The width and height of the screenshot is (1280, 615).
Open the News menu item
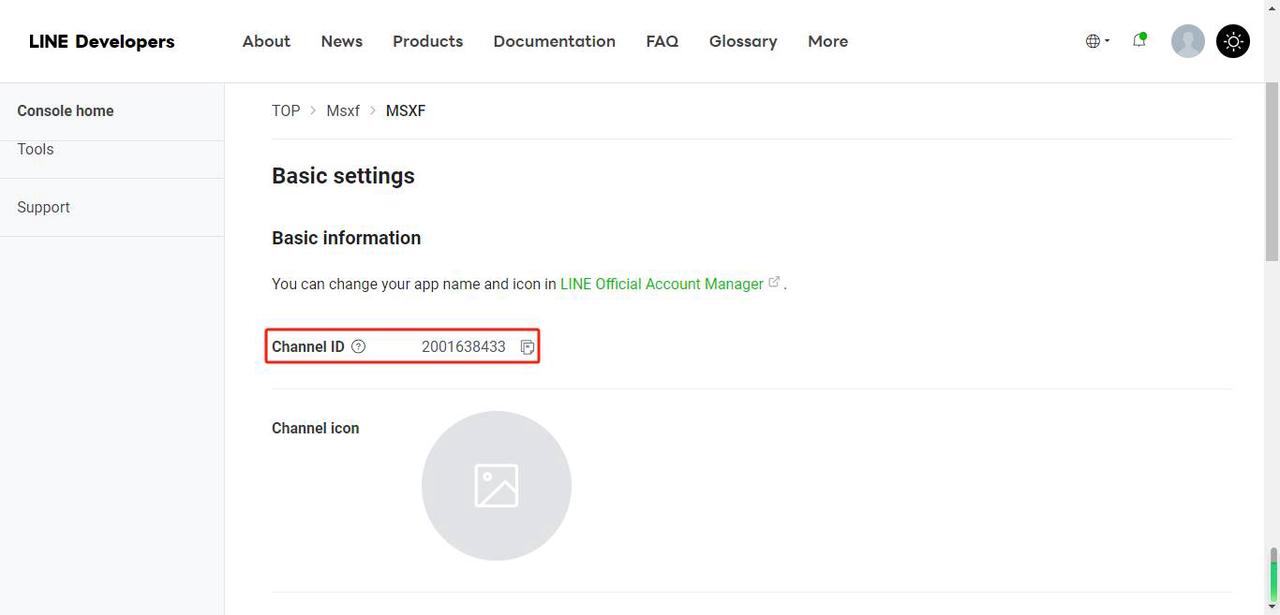tap(341, 41)
